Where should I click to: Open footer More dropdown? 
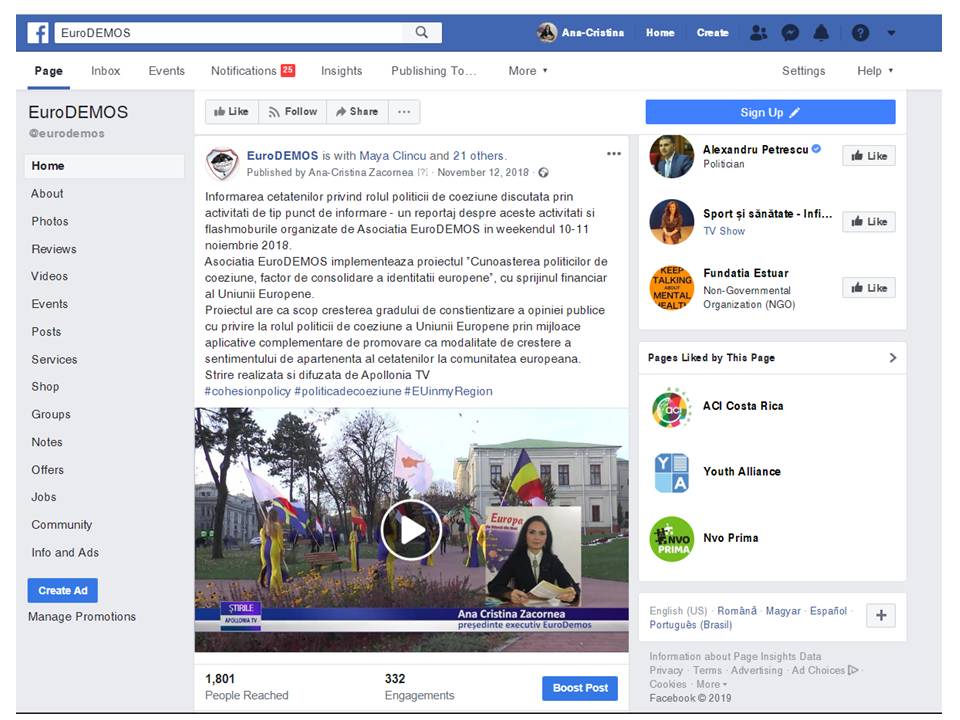[x=711, y=684]
